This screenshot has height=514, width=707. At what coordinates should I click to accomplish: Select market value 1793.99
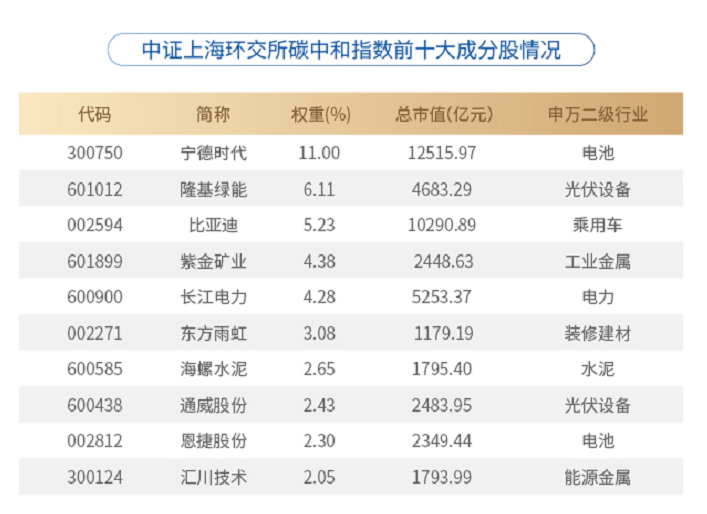click(x=442, y=477)
